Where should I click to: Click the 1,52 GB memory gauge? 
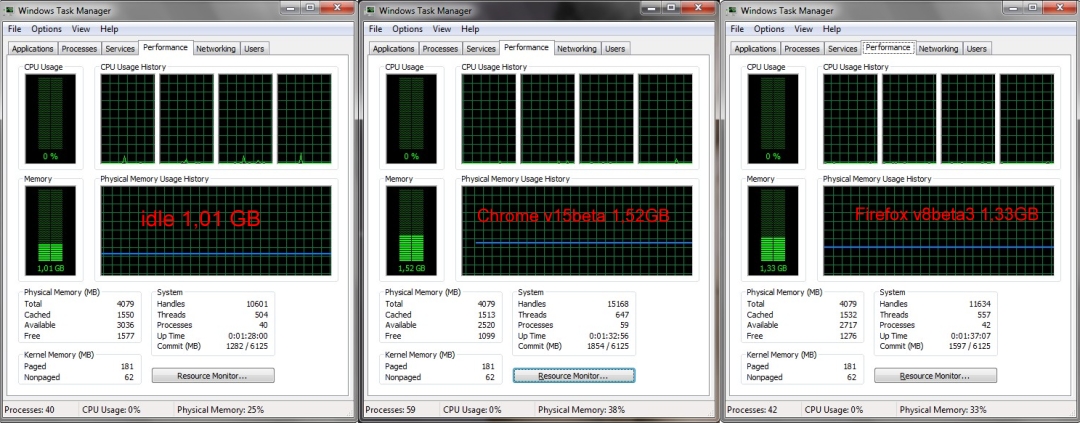click(x=411, y=231)
